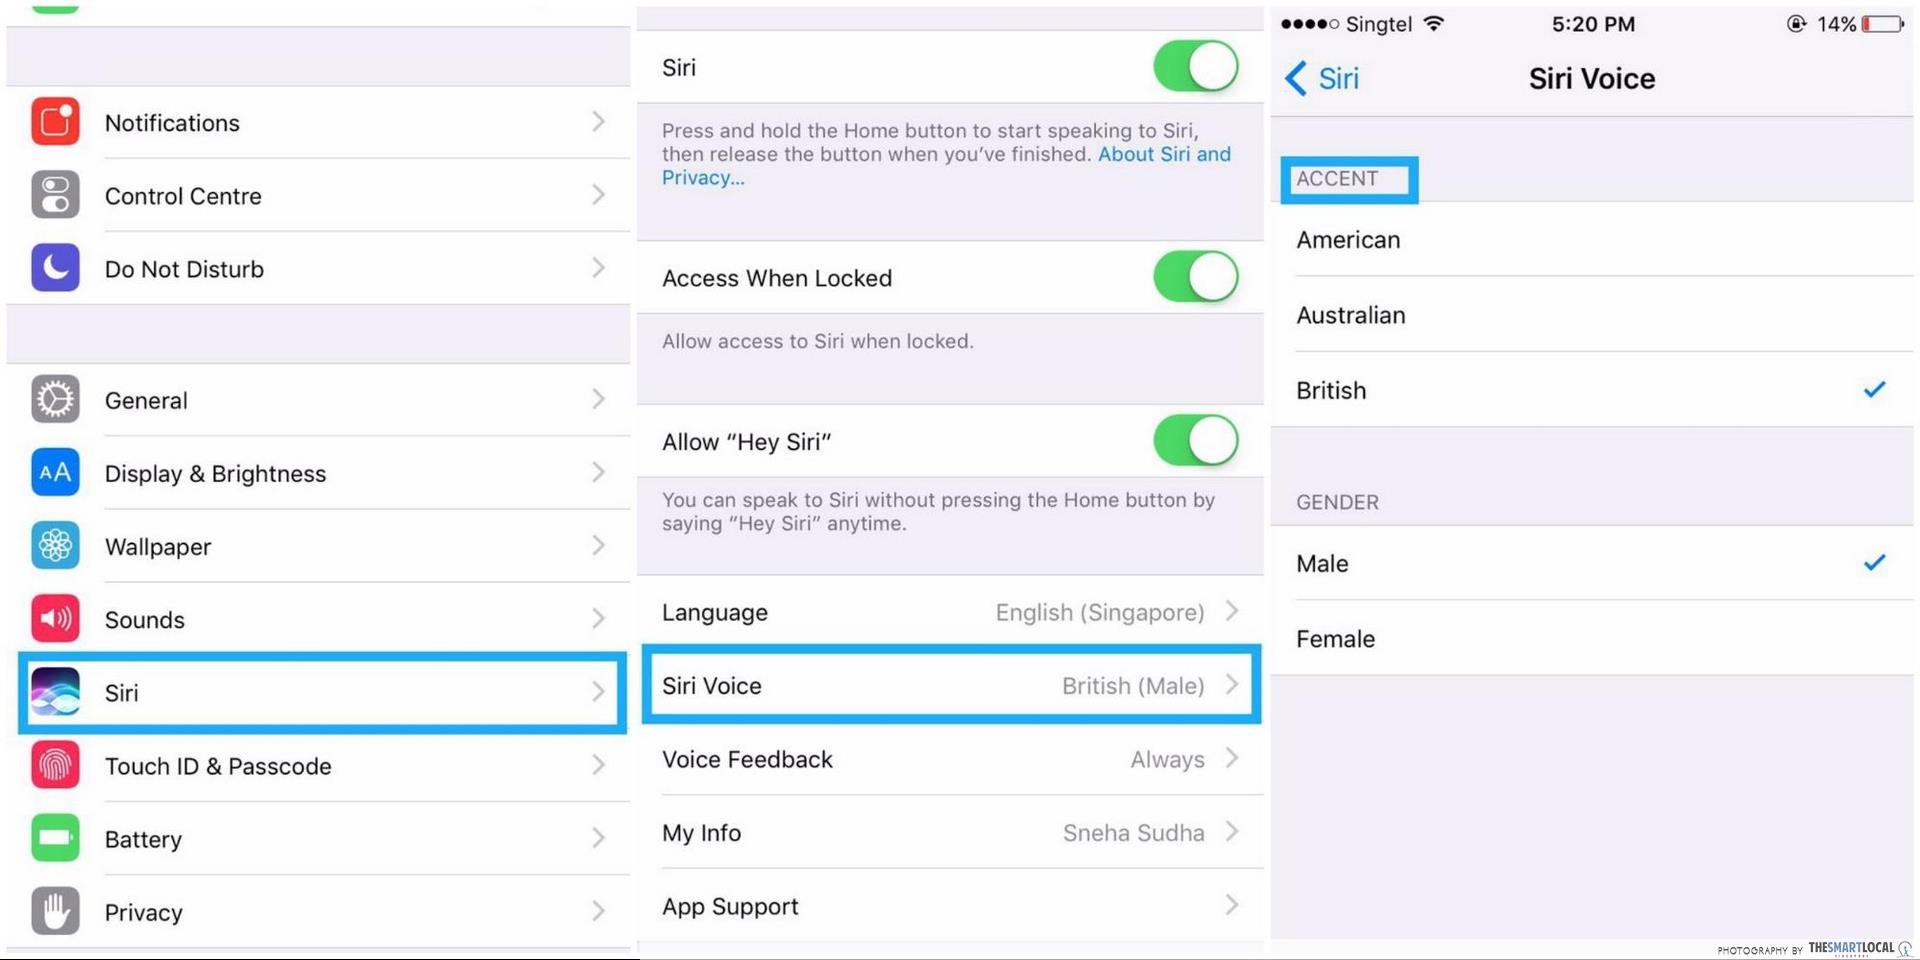Image resolution: width=1920 pixels, height=960 pixels.
Task: Open the My Info row chevron
Action: 1232,832
